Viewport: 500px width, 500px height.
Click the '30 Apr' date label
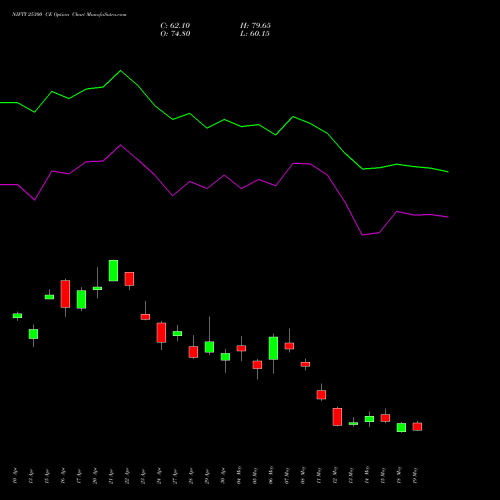click(x=223, y=476)
